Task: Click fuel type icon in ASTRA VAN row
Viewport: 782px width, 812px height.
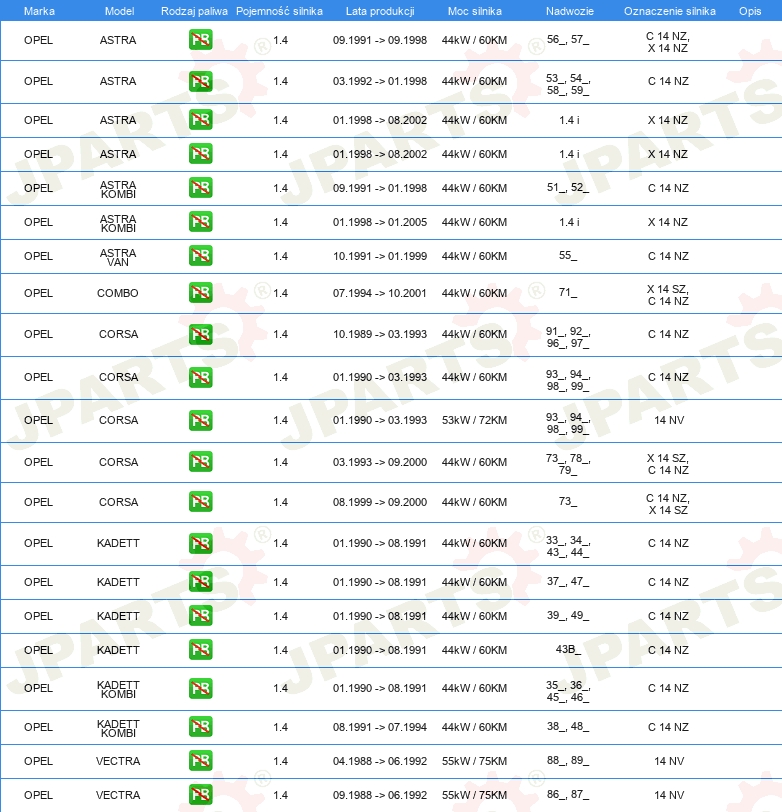Action: [x=200, y=256]
